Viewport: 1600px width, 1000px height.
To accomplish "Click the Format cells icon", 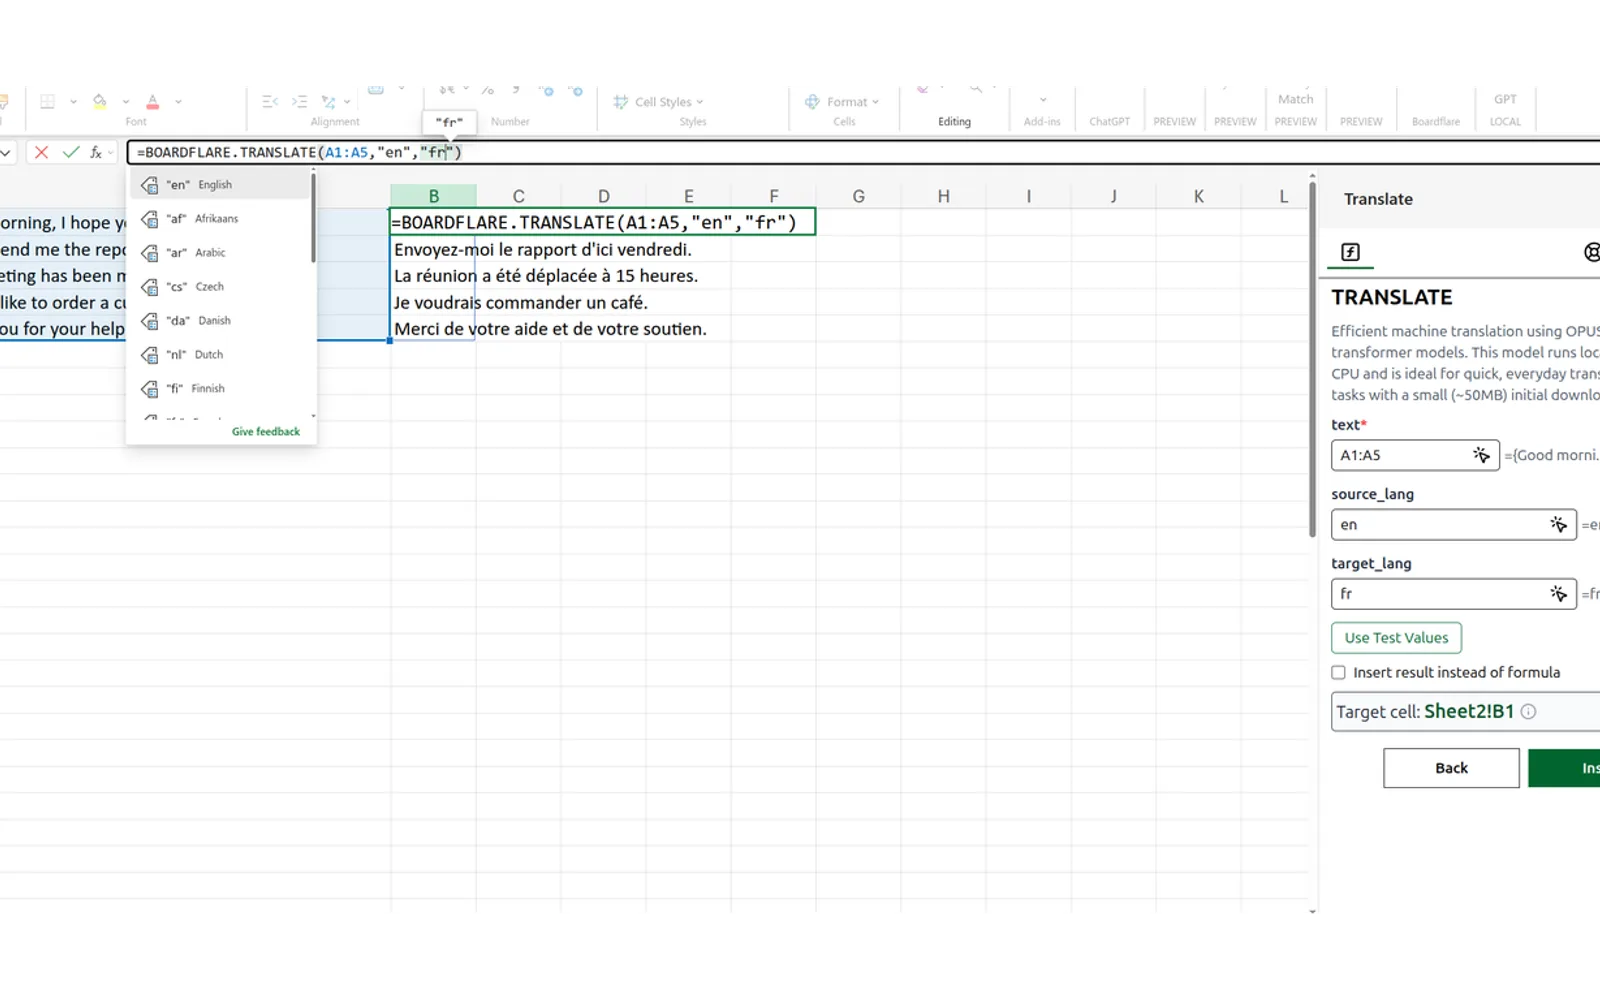I will click(x=812, y=101).
